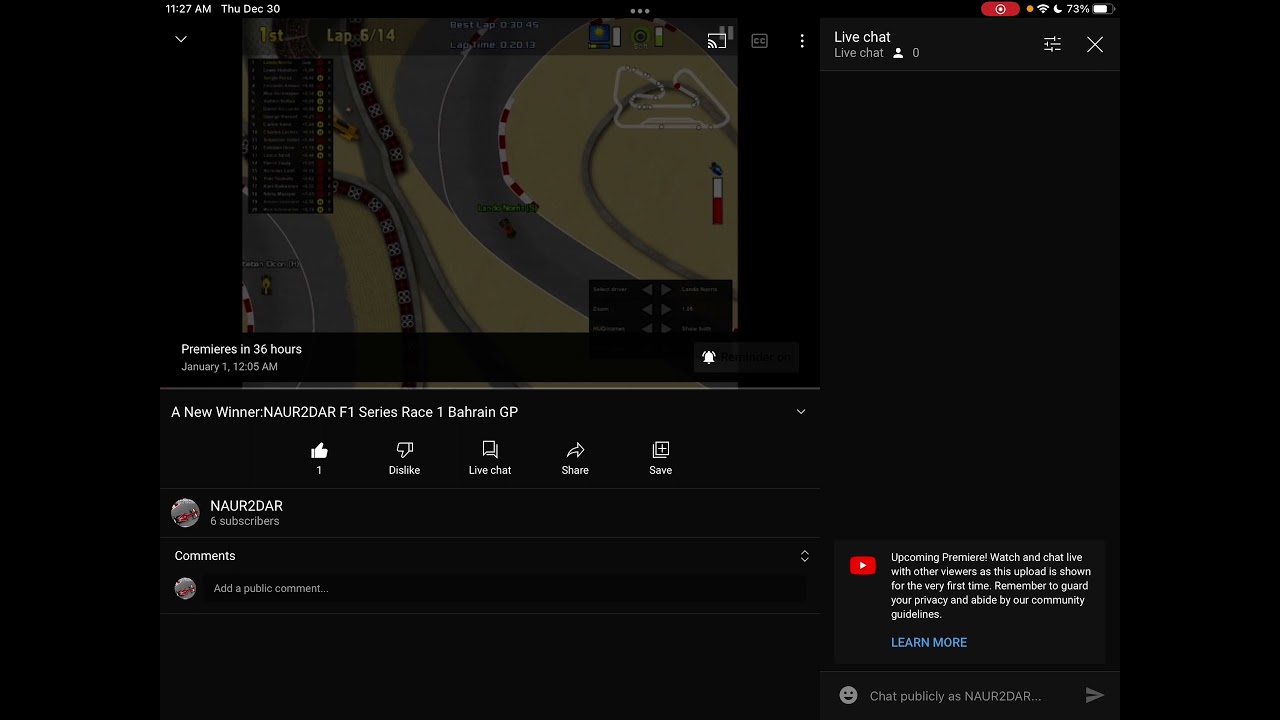This screenshot has width=1280, height=720.
Task: Collapse the video player with the down chevron
Action: tap(181, 39)
